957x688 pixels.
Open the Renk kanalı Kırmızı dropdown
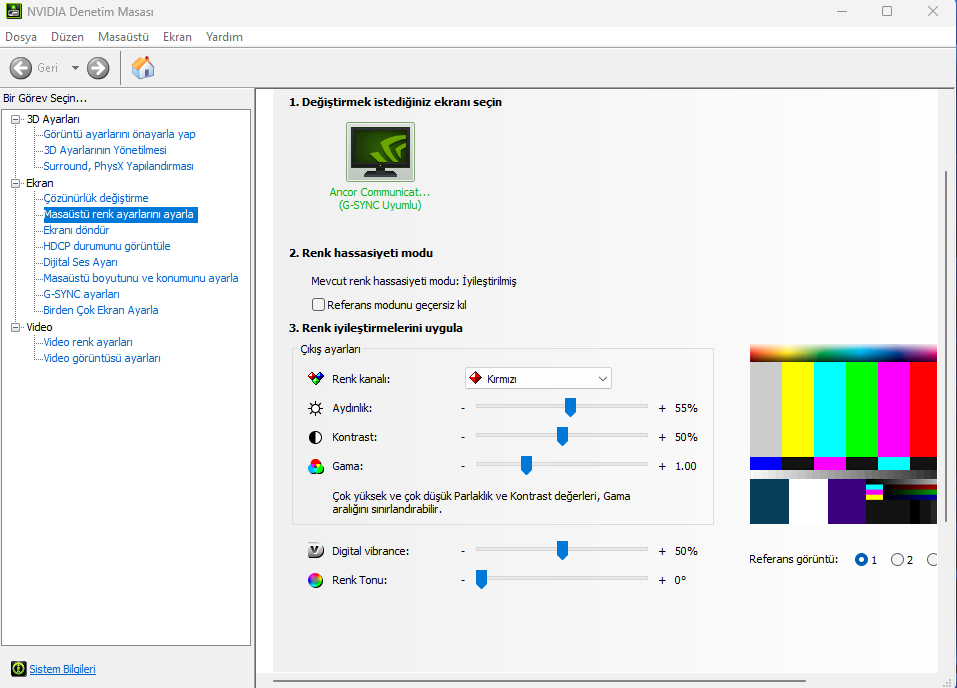tap(538, 378)
